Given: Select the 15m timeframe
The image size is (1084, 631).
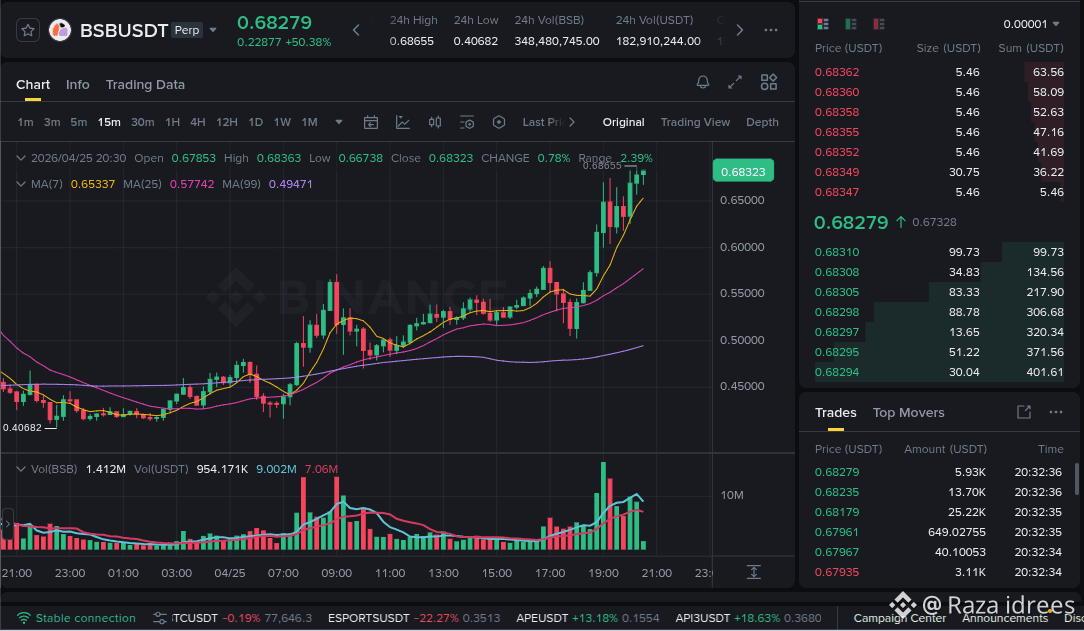Looking at the screenshot, I should (109, 122).
